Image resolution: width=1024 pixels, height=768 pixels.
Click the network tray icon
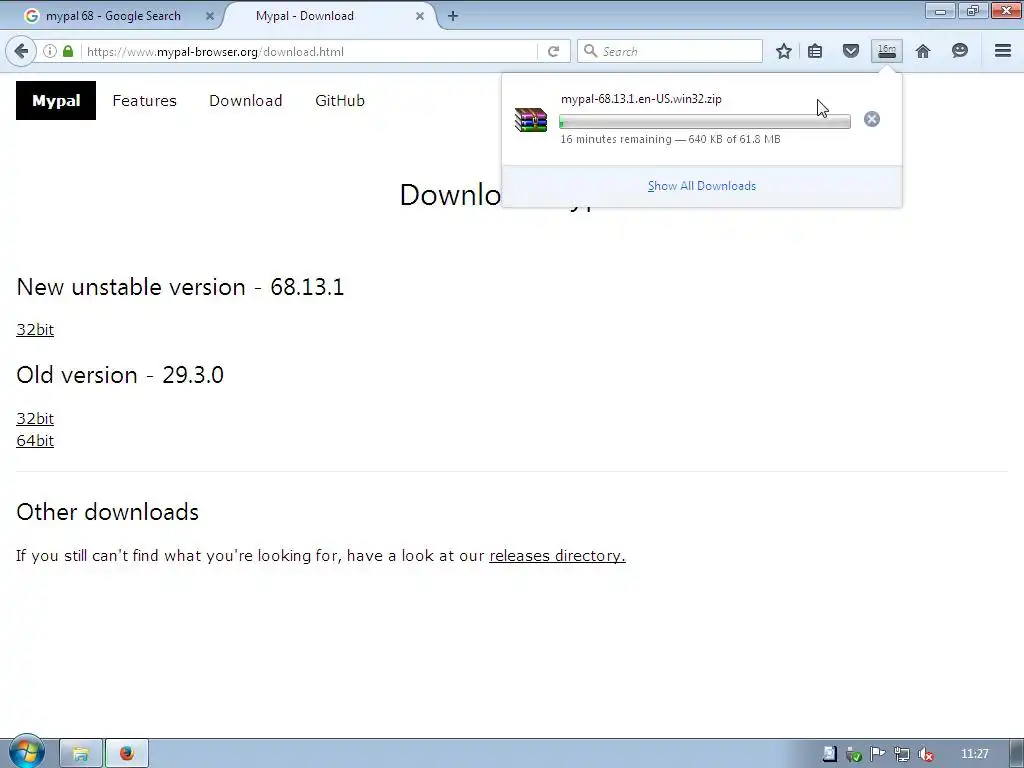[901, 754]
